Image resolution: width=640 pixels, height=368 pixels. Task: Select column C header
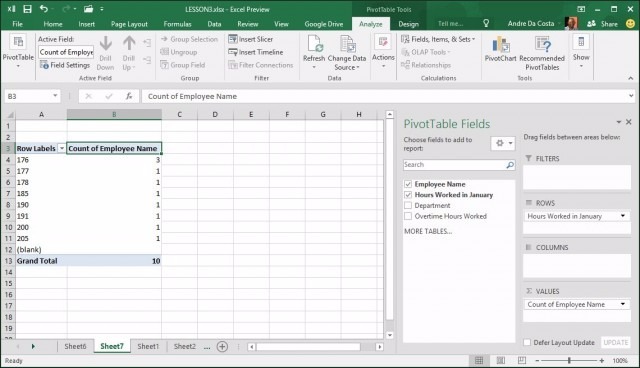click(x=179, y=115)
